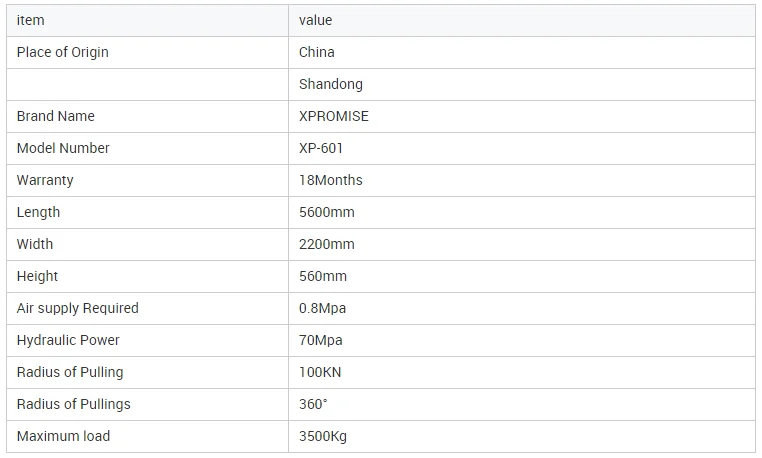Click the '3500Kg' maximum load value
This screenshot has height=458, width=762.
click(323, 436)
